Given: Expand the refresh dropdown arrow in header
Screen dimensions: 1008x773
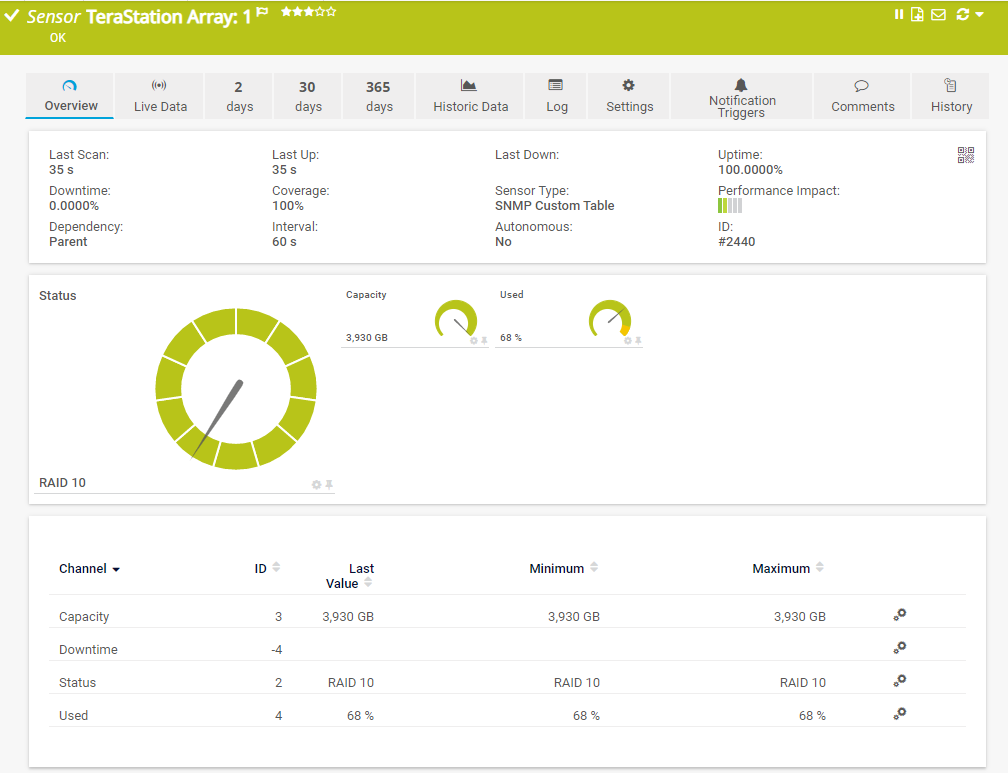Looking at the screenshot, I should (979, 15).
